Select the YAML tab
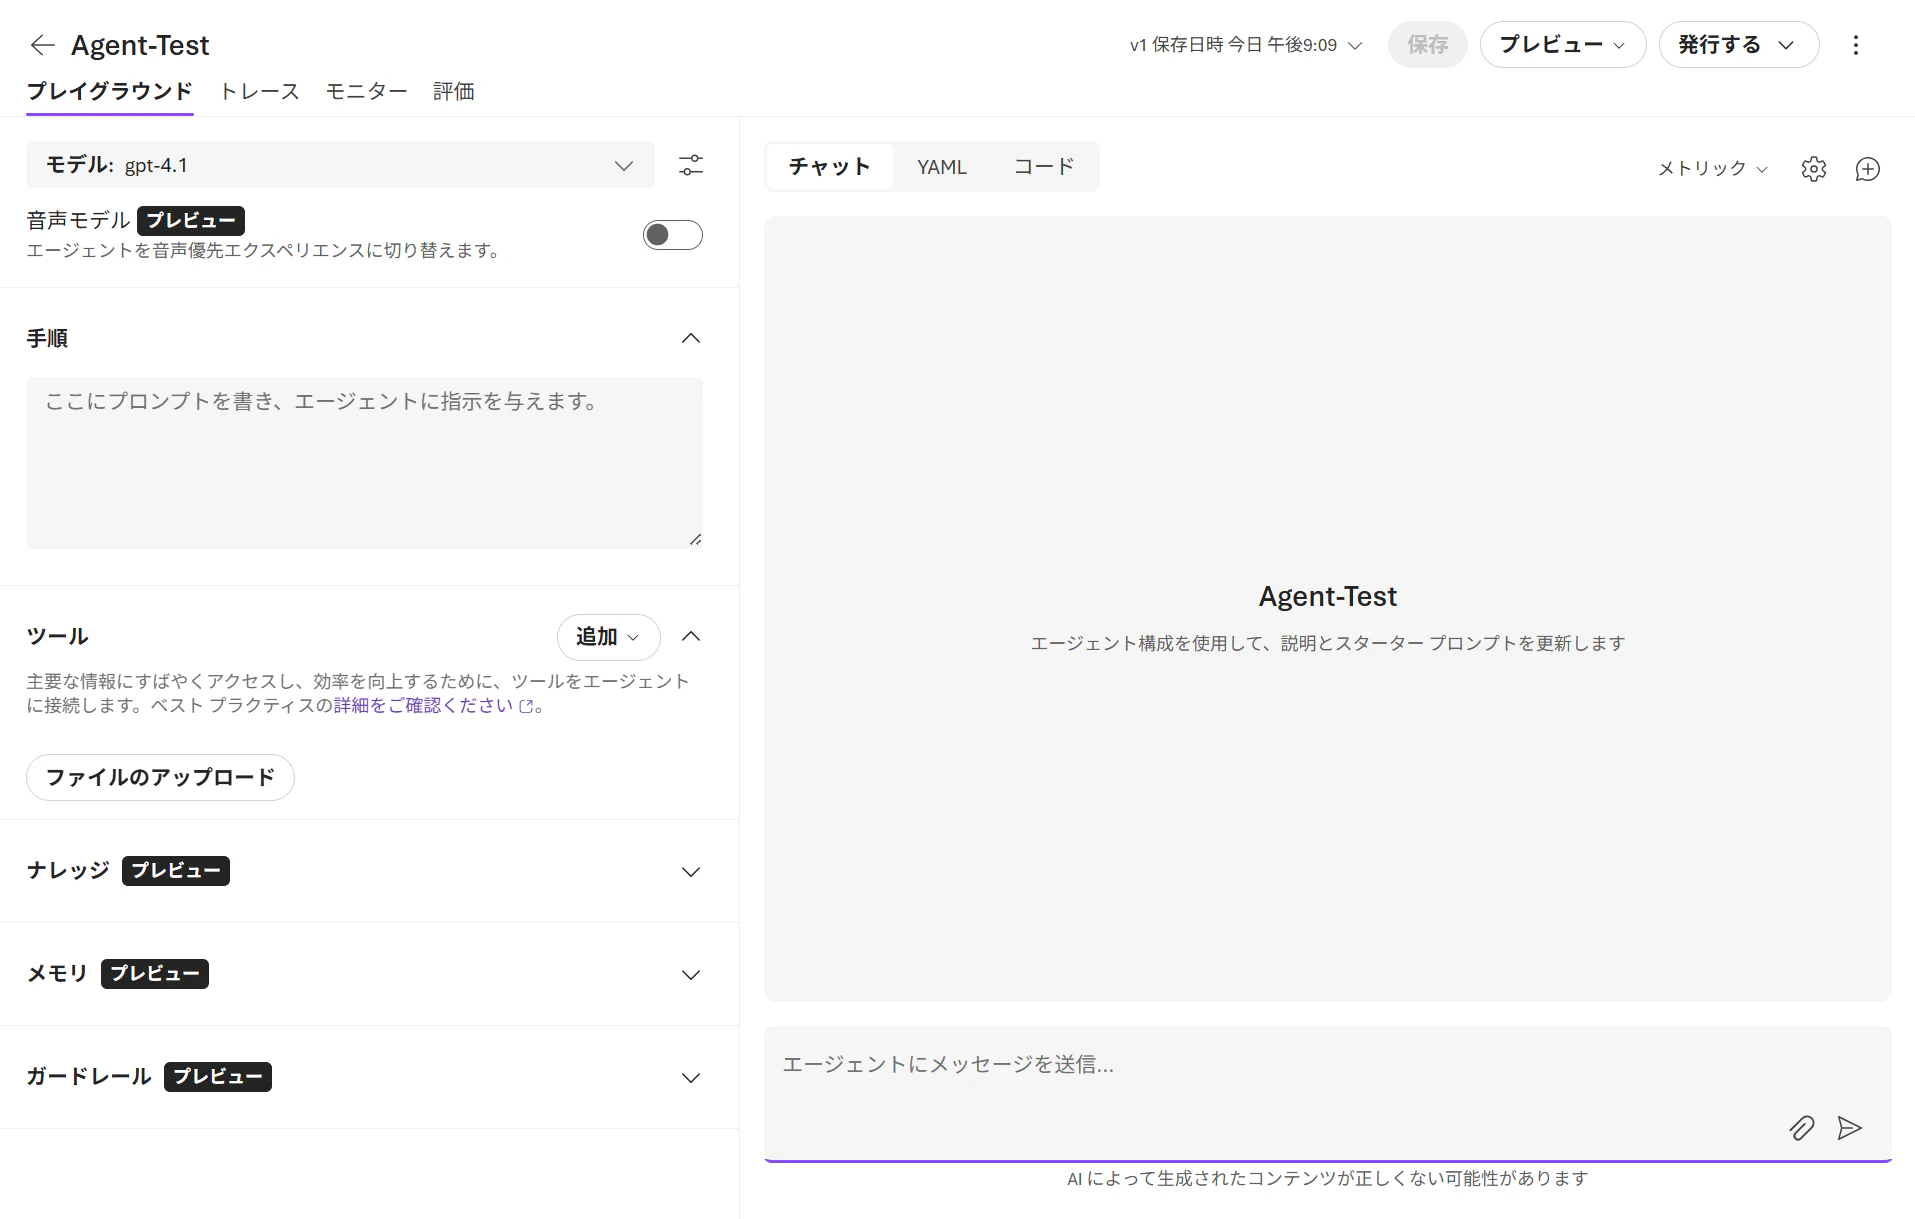Screen dimensions: 1915x1219 tap(942, 166)
